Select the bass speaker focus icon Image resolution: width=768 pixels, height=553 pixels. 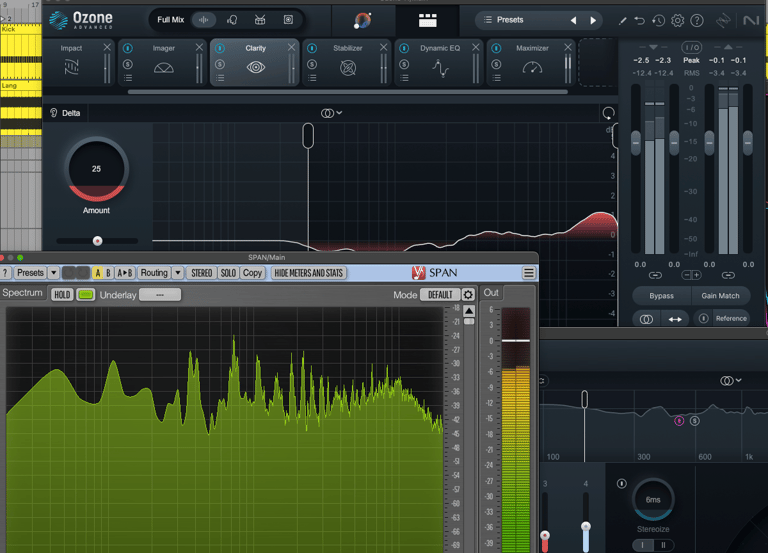click(x=288, y=20)
